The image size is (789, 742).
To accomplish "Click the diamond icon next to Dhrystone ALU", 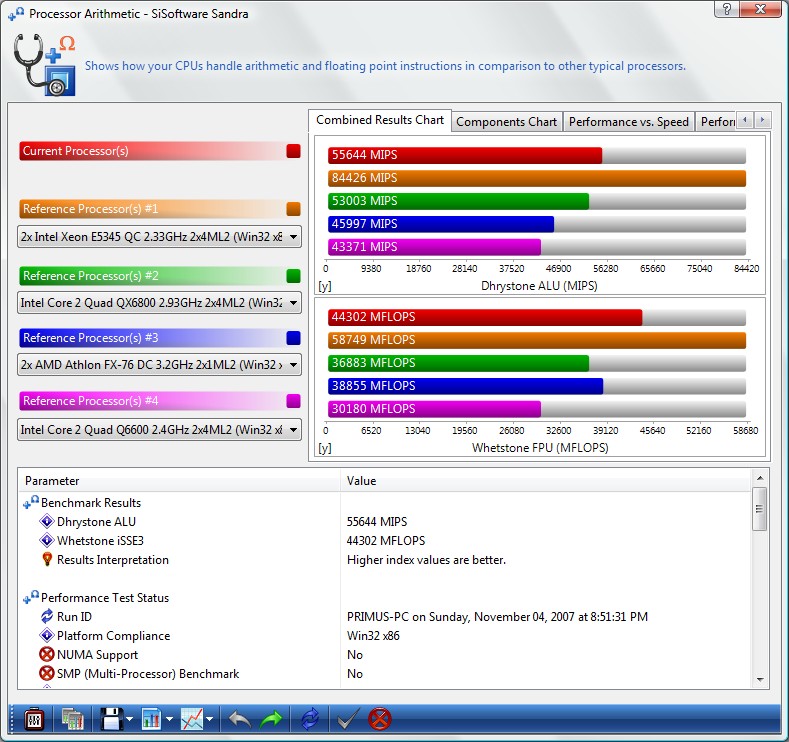I will 46,521.
